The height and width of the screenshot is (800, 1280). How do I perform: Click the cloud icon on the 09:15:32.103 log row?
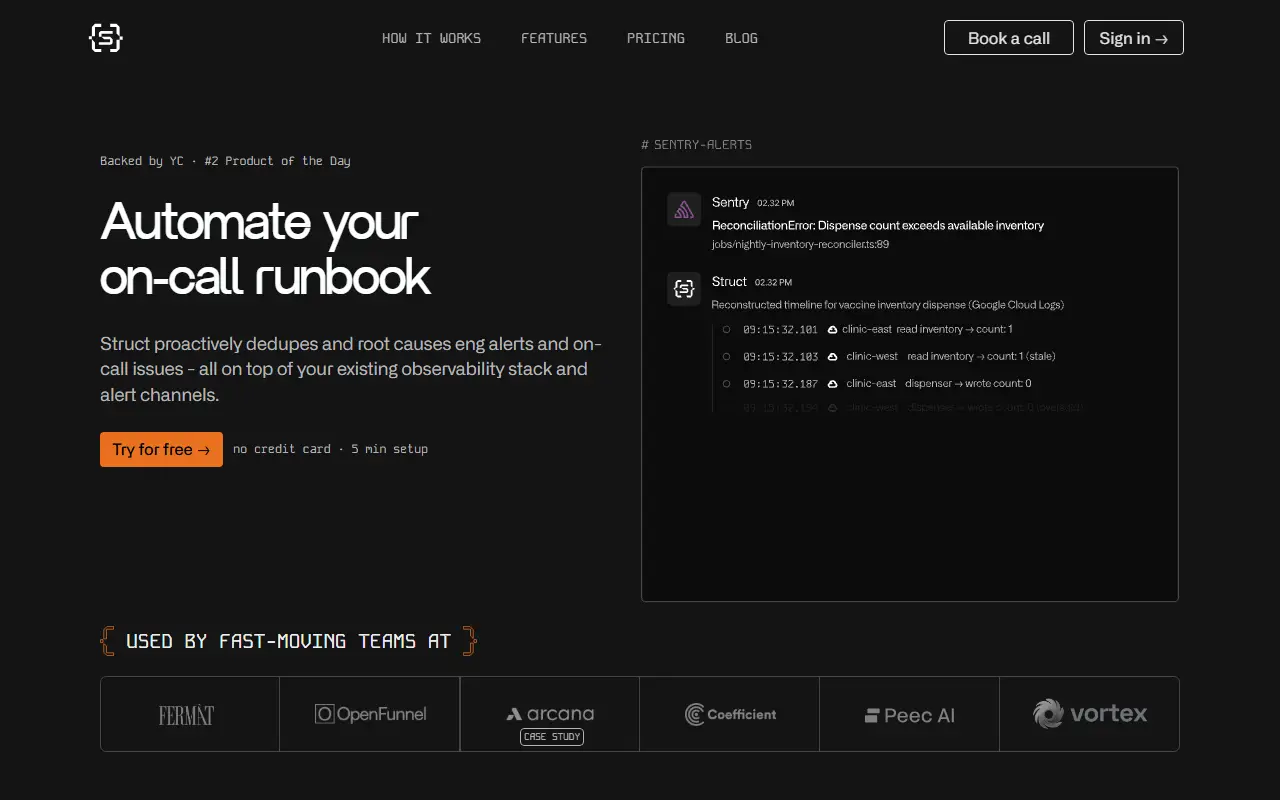coord(832,356)
